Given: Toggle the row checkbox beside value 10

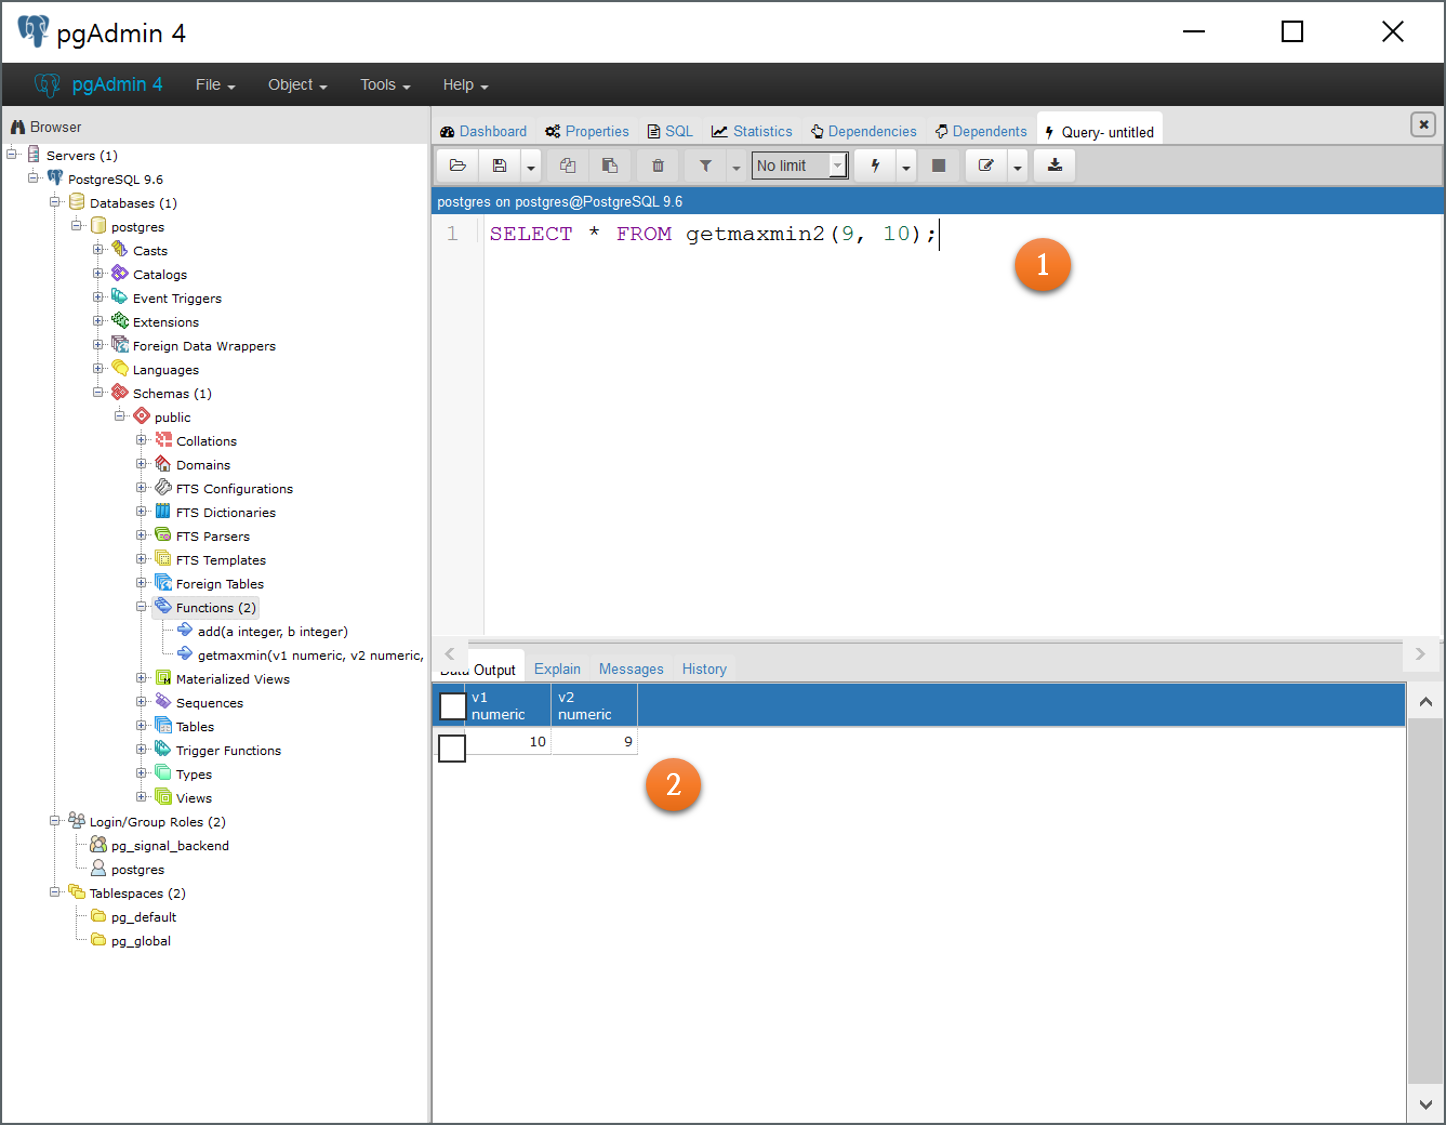Looking at the screenshot, I should pyautogui.click(x=452, y=748).
